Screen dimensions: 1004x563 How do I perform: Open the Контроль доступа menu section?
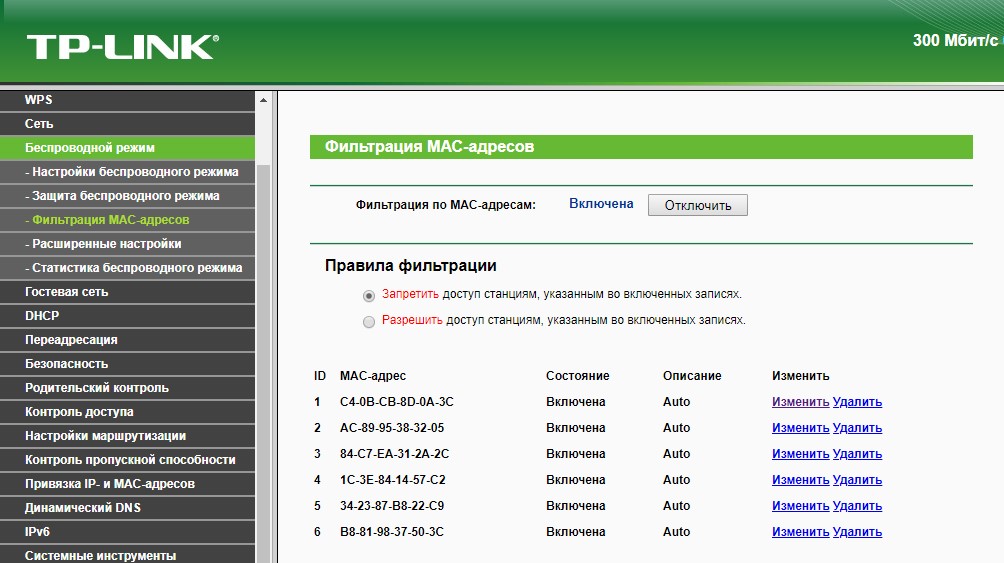pos(127,412)
